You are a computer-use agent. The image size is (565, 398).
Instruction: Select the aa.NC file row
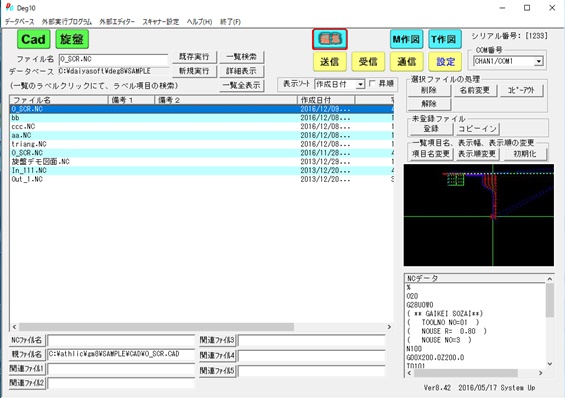pyautogui.click(x=202, y=135)
